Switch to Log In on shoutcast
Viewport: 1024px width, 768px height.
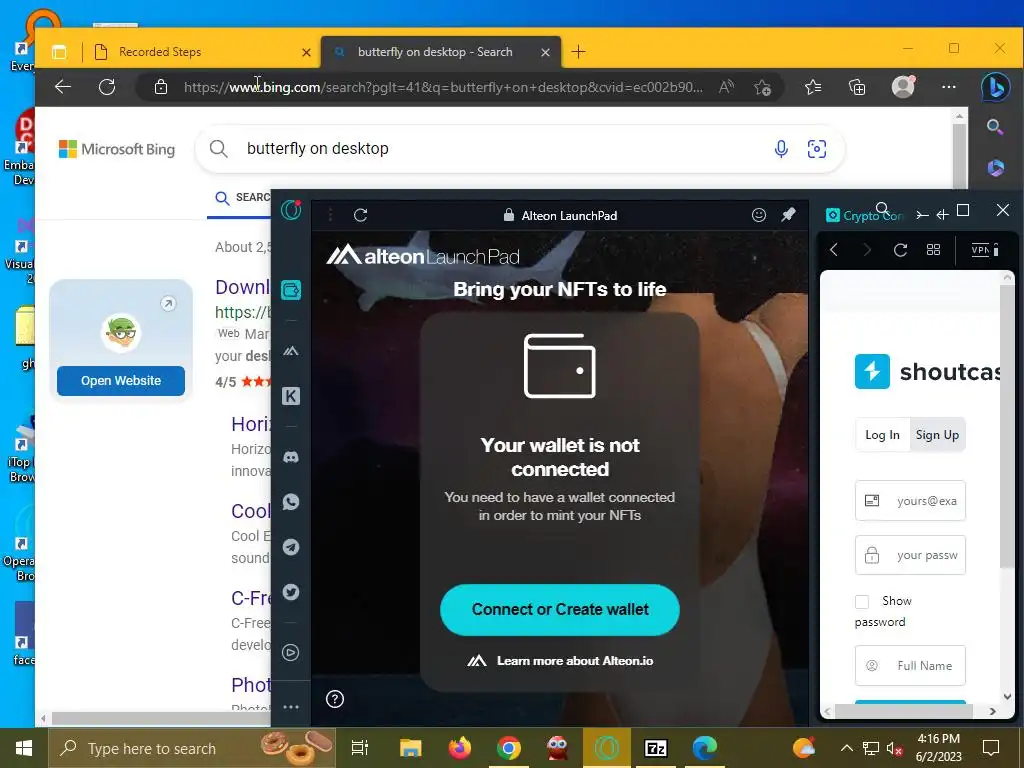[882, 435]
